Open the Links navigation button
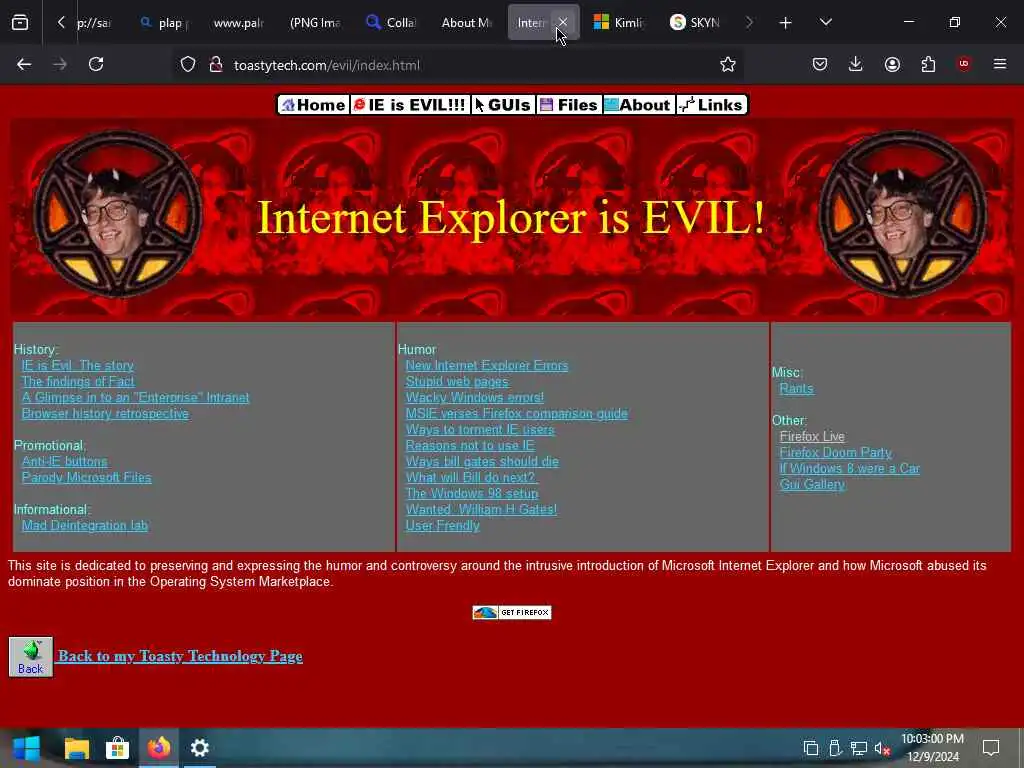The image size is (1024, 768). click(x=711, y=104)
